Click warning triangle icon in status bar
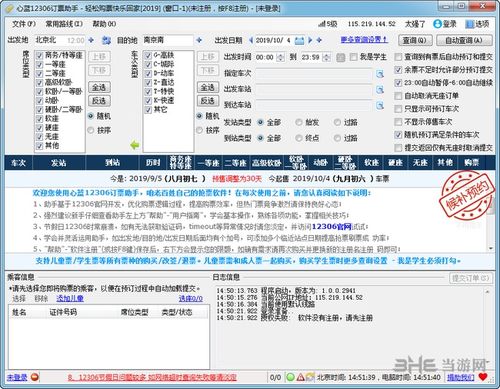The width and height of the screenshot is (500, 389). click(x=300, y=377)
